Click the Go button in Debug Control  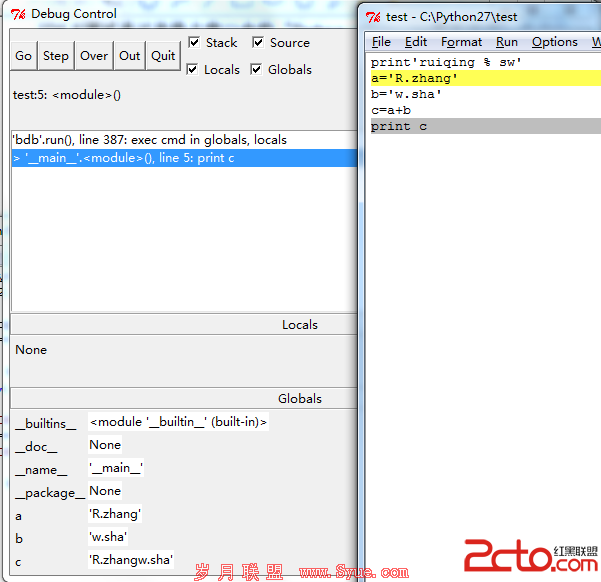click(x=23, y=56)
